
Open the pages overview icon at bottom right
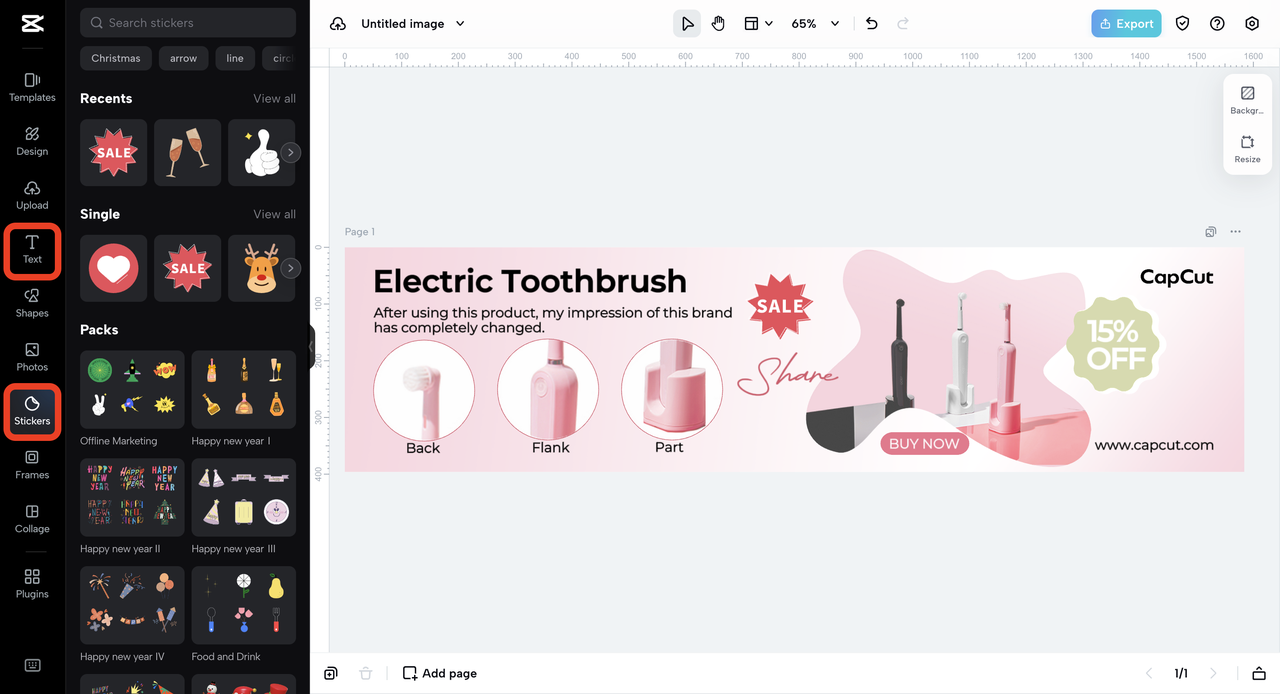[1259, 674]
